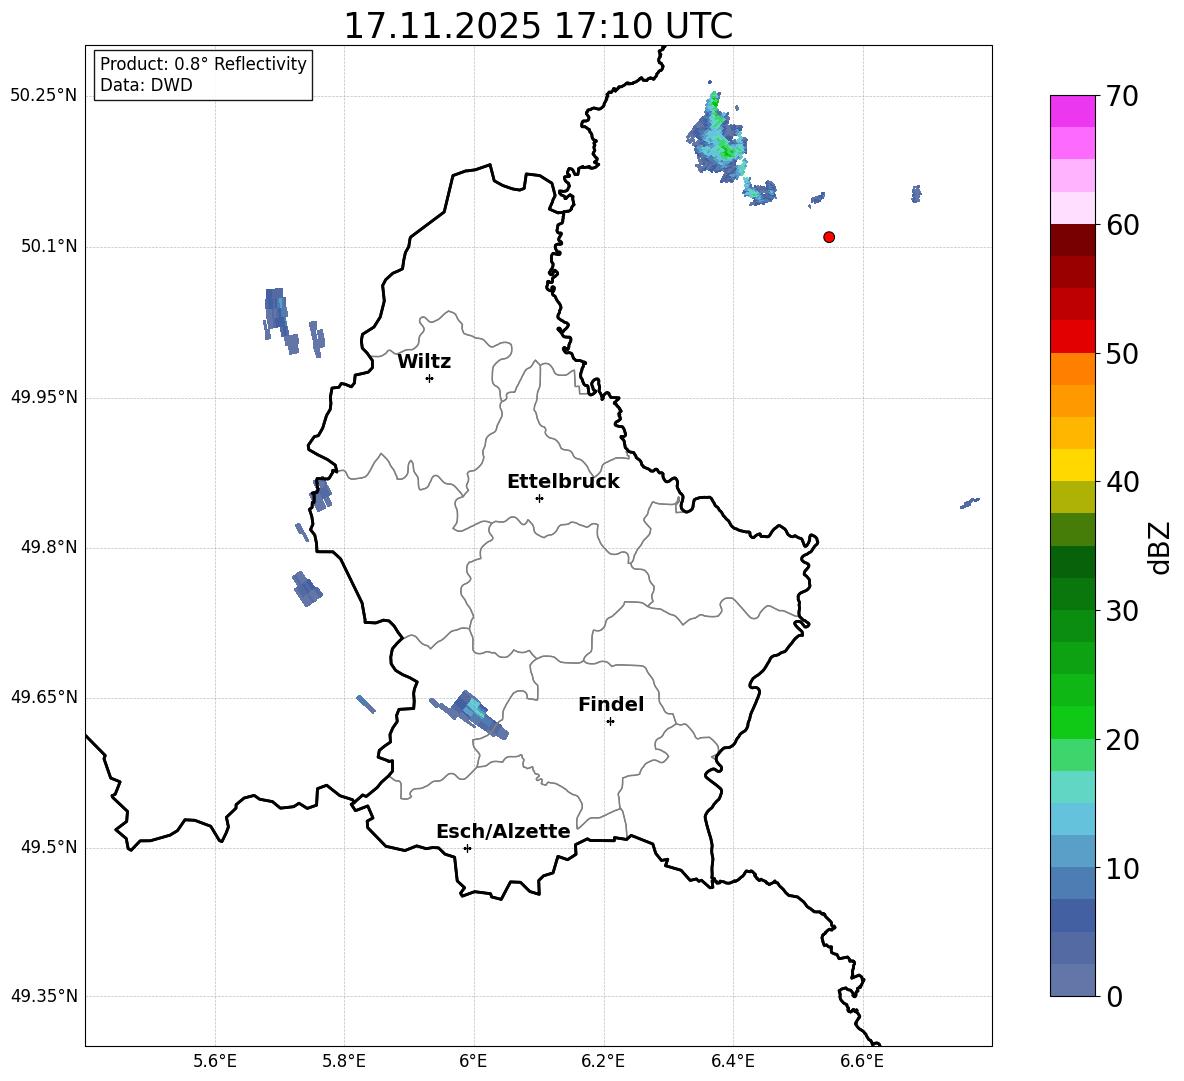Click the Wiltz station cross marker
Screen dimensions: 1184x1081
[429, 378]
